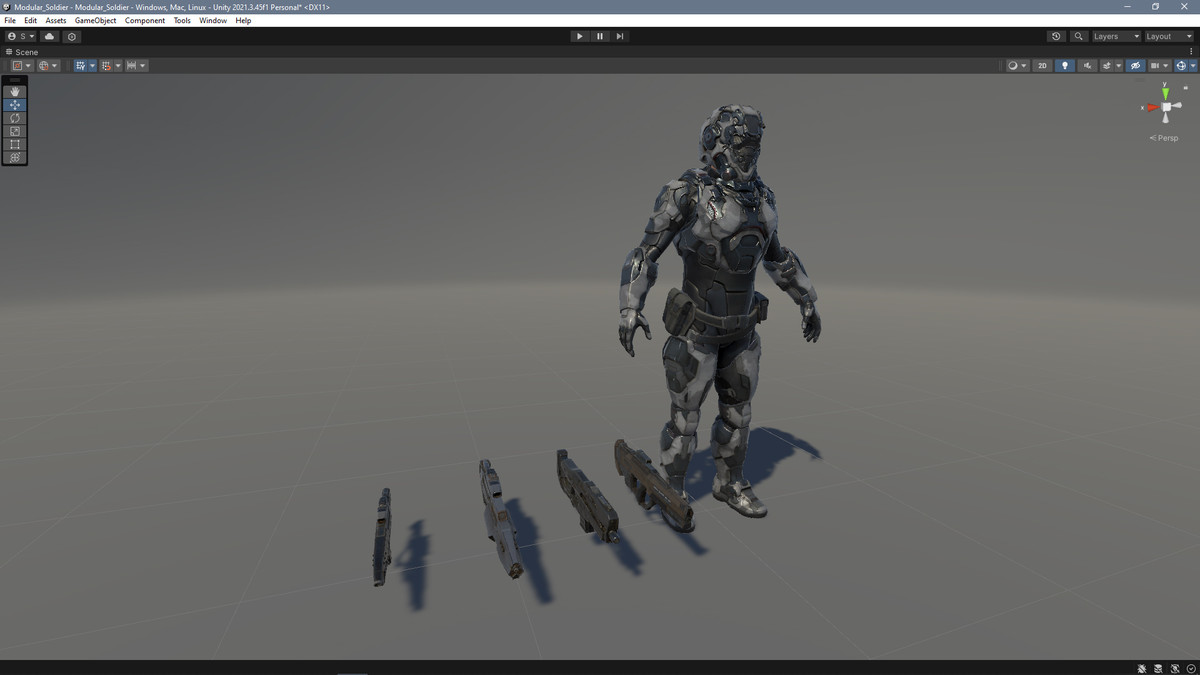The width and height of the screenshot is (1200, 675).
Task: Toggle scene audio mute
Action: coord(1085,65)
